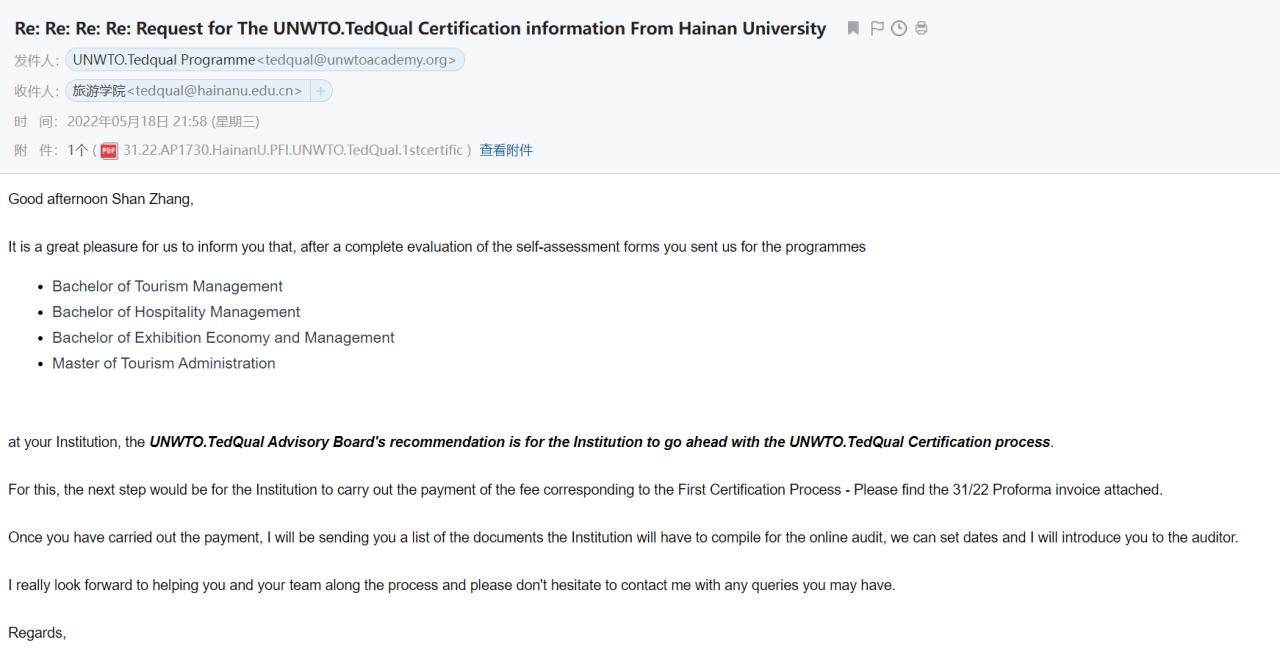Screen dimensions: 1280x665
Task: Click the 'Regards,' closing line
Action: (37, 633)
